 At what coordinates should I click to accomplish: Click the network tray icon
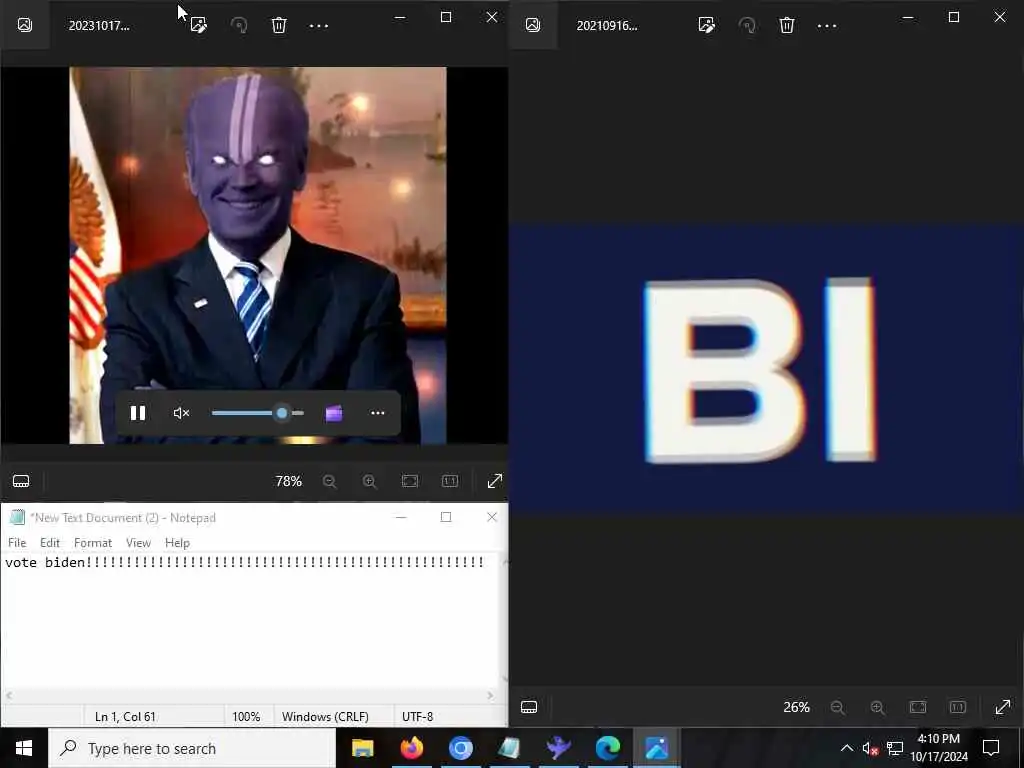coord(895,748)
